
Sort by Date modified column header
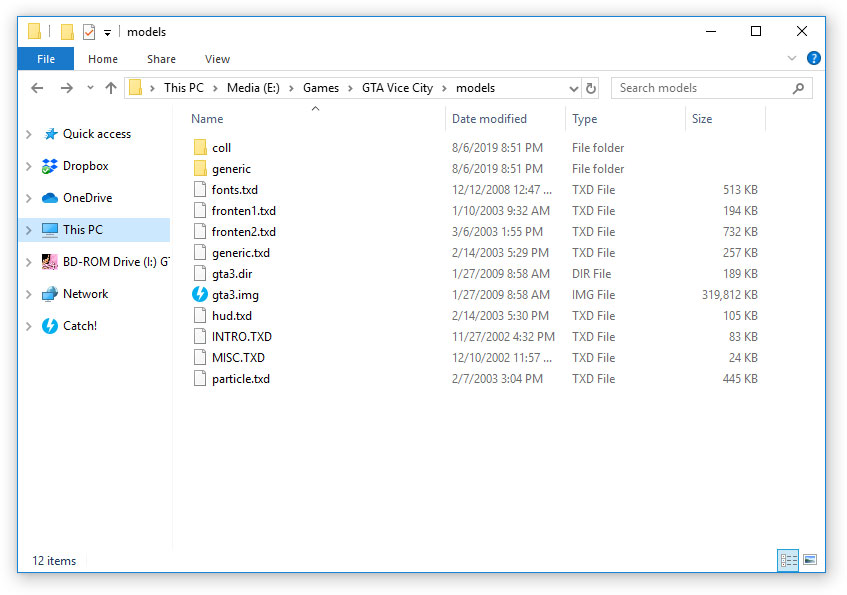(489, 119)
